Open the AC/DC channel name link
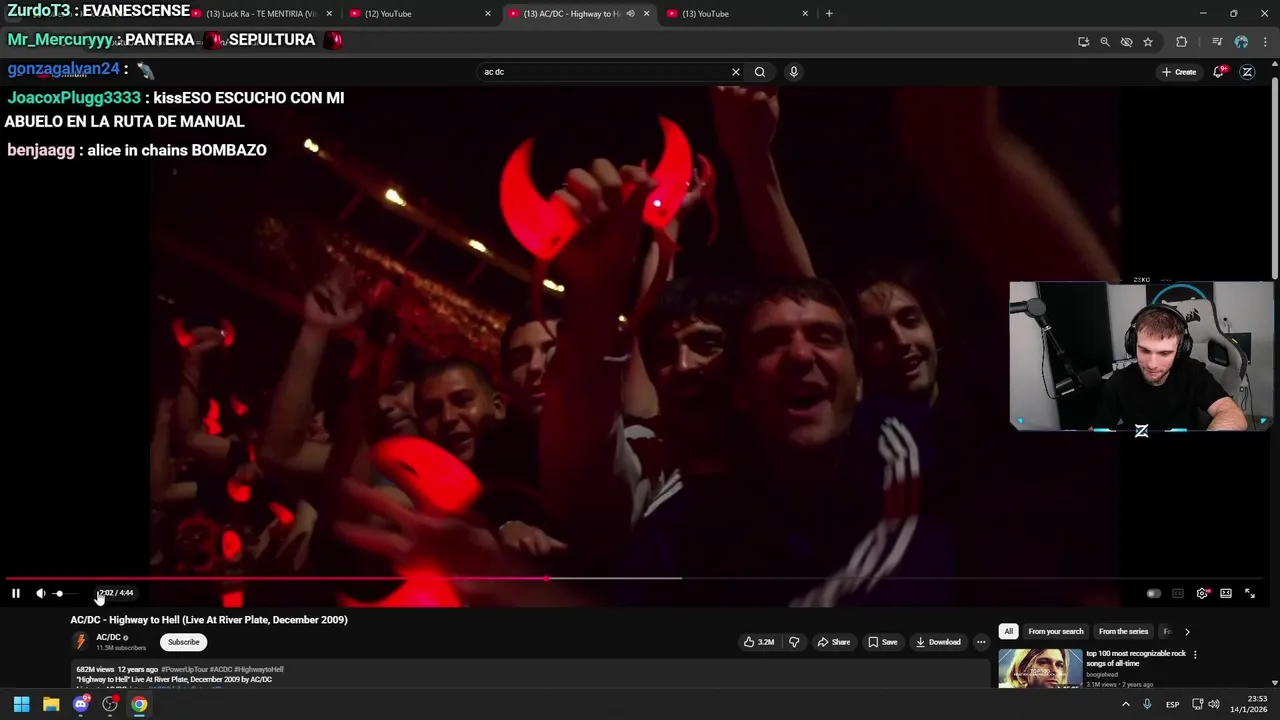1280x720 pixels. tap(108, 637)
